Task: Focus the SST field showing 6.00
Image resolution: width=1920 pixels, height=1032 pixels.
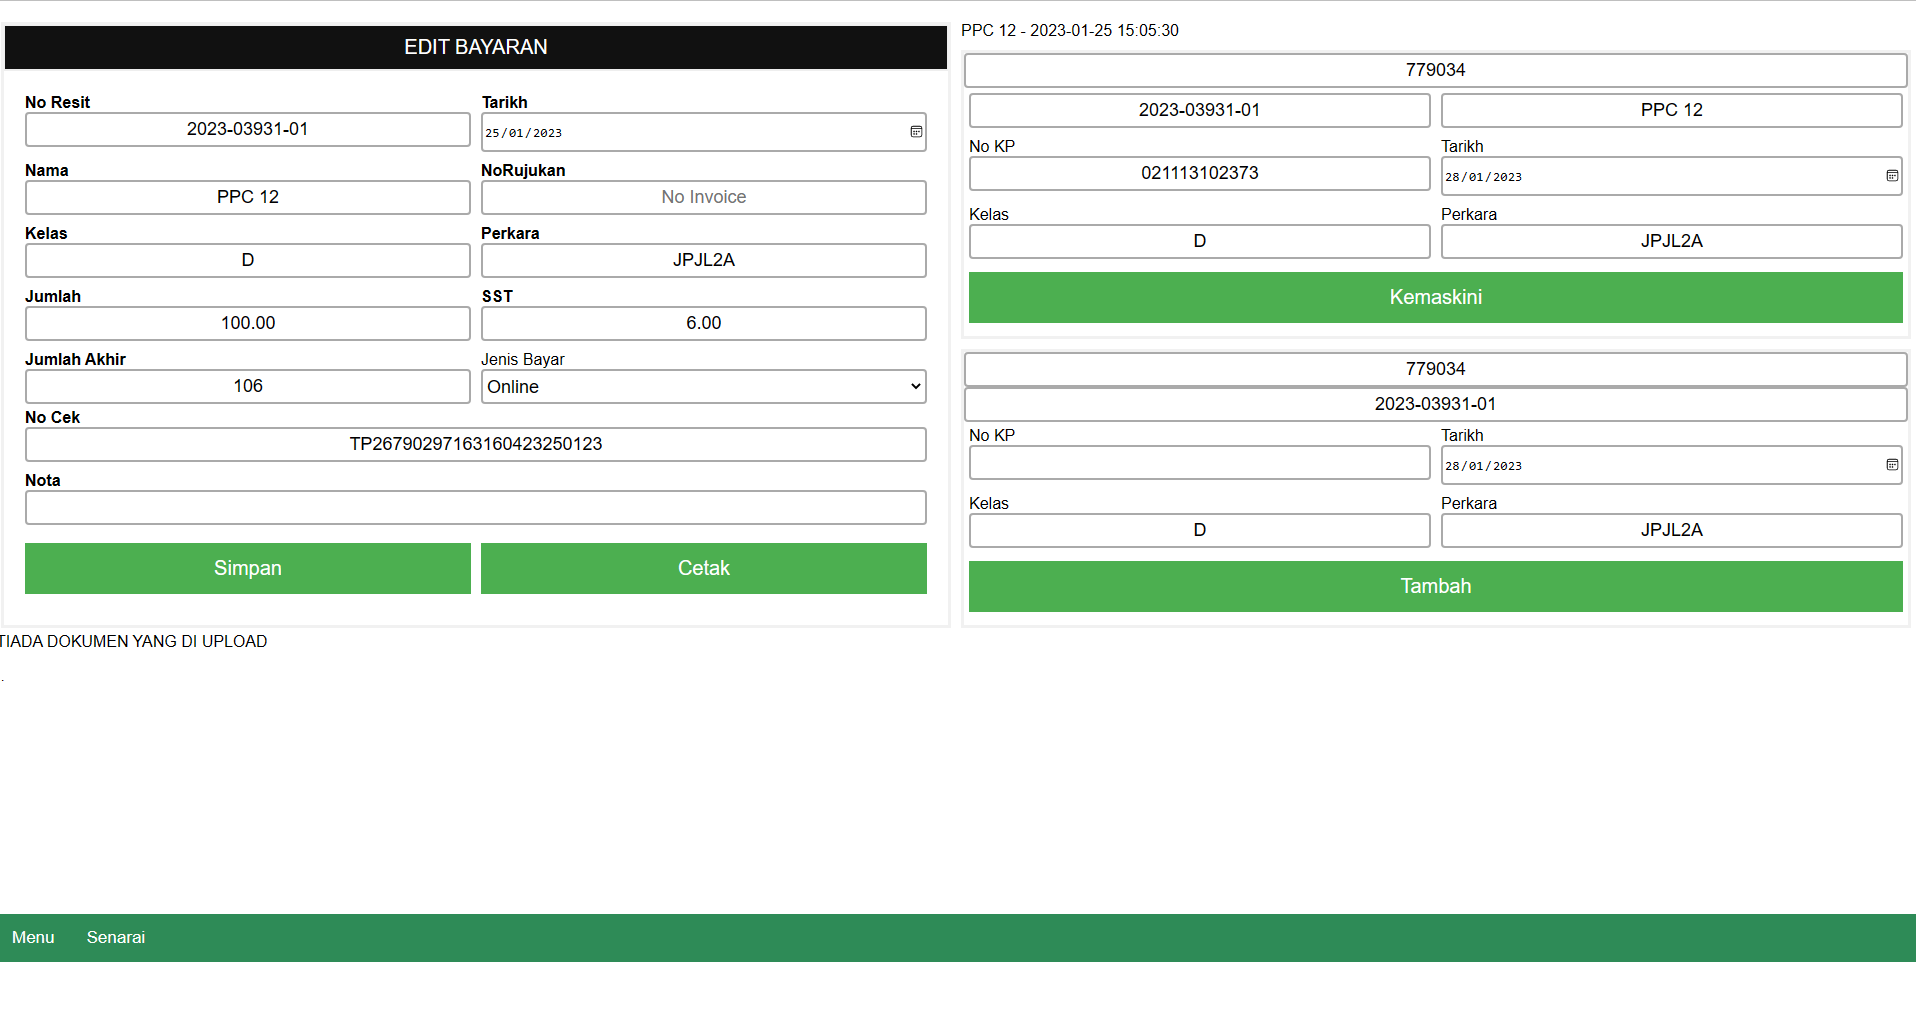Action: (x=703, y=324)
